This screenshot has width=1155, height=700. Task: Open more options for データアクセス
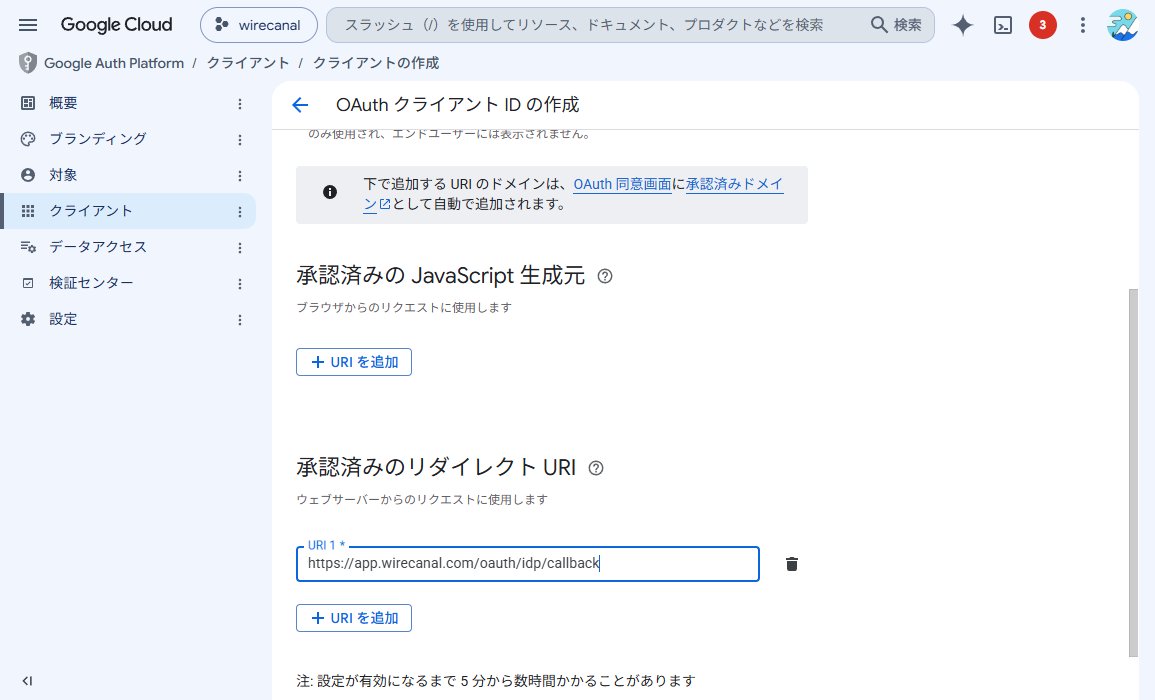click(239, 248)
